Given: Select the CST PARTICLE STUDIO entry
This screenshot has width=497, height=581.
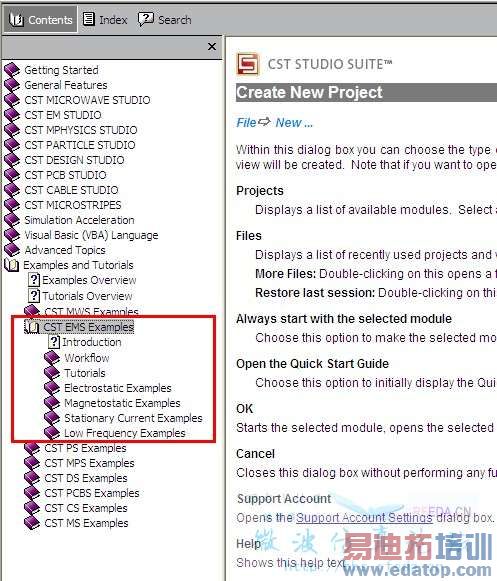Looking at the screenshot, I should point(80,145).
